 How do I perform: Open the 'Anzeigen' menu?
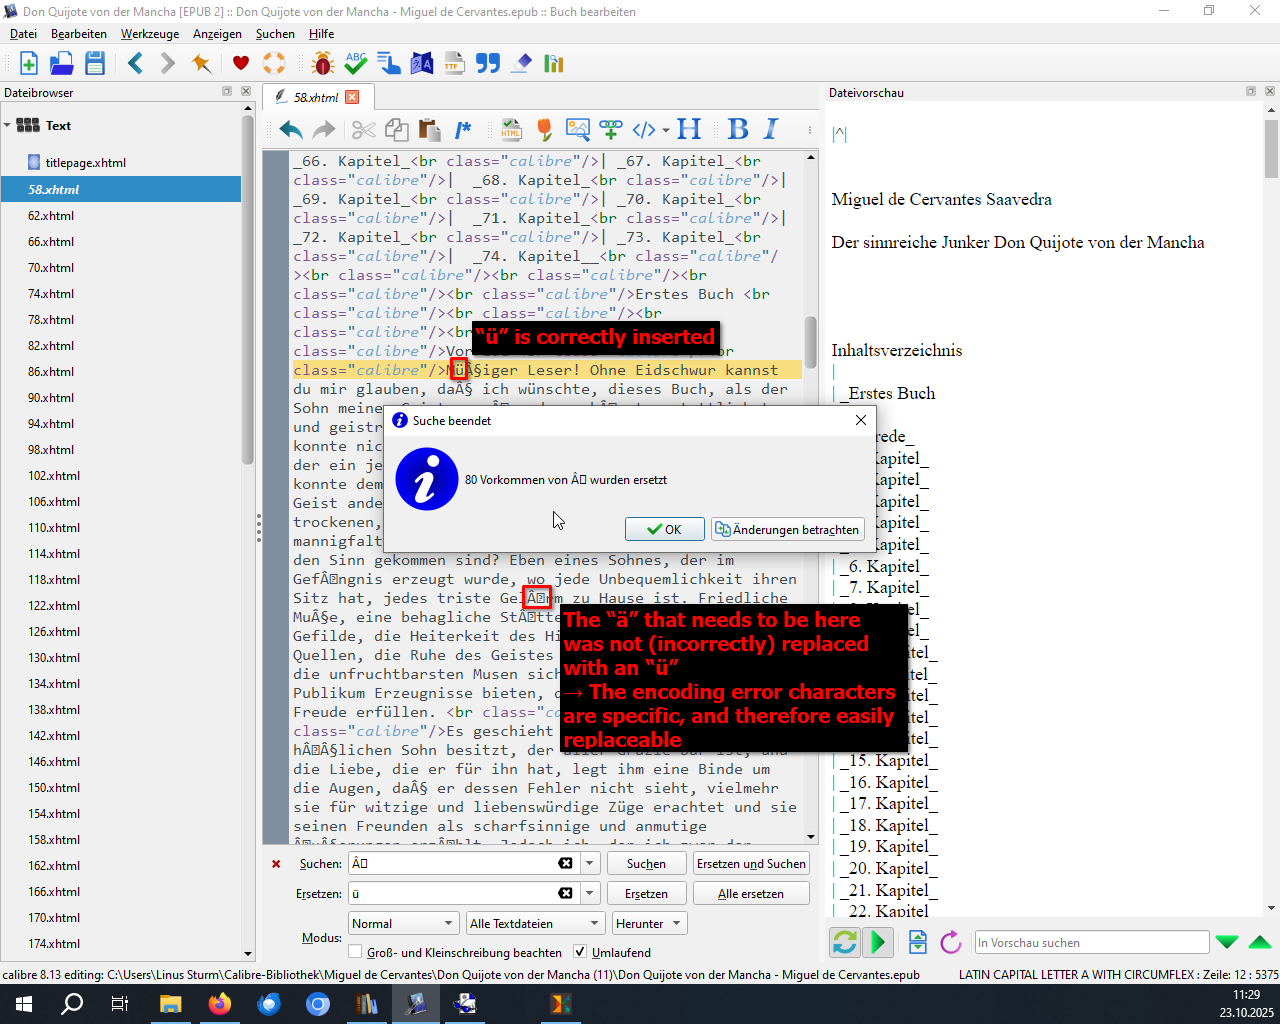[217, 34]
